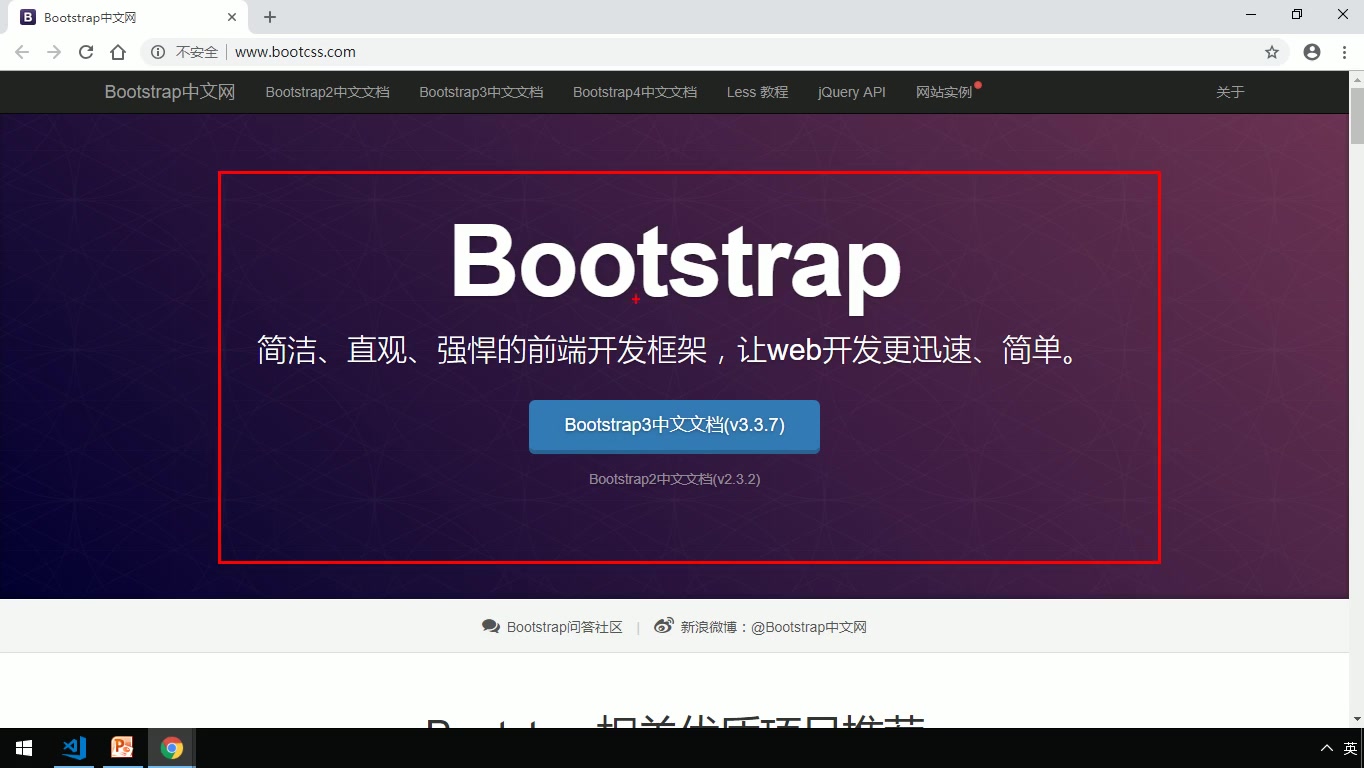Open 网站实例 nav item
1364x768 pixels.
pos(944,92)
